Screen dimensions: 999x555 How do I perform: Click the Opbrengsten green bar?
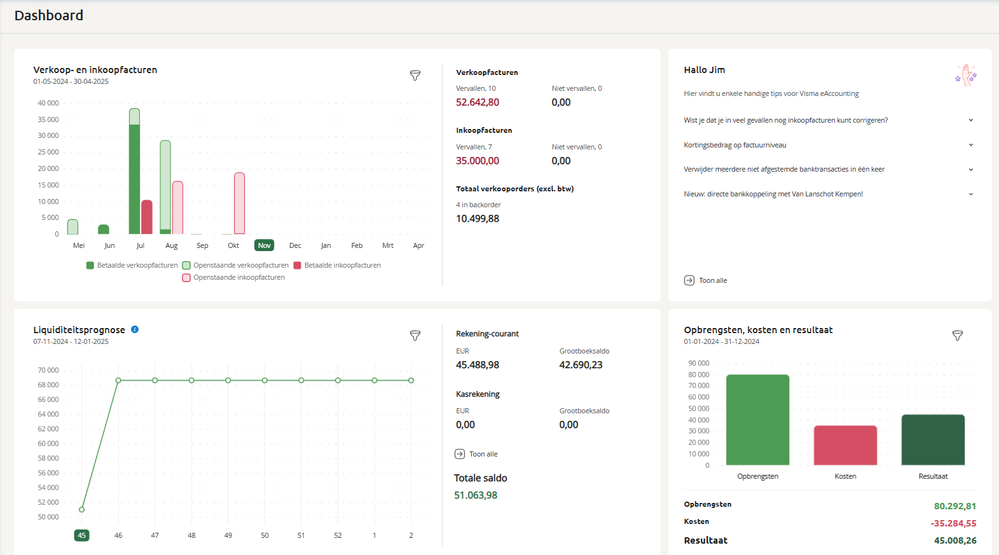758,420
